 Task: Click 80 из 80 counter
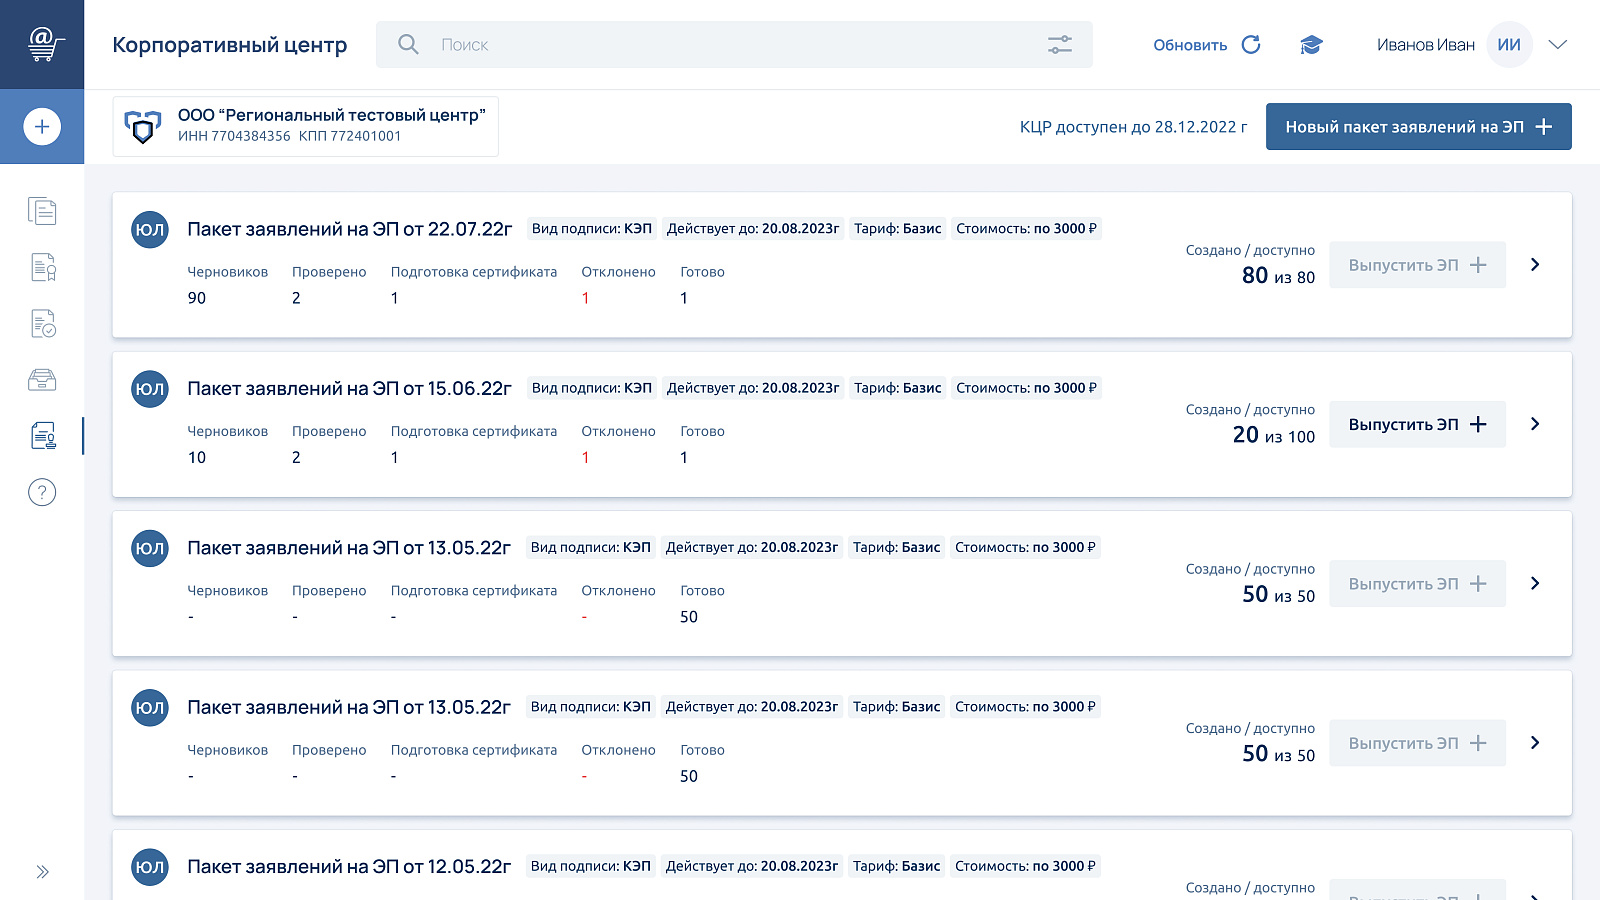[1278, 275]
